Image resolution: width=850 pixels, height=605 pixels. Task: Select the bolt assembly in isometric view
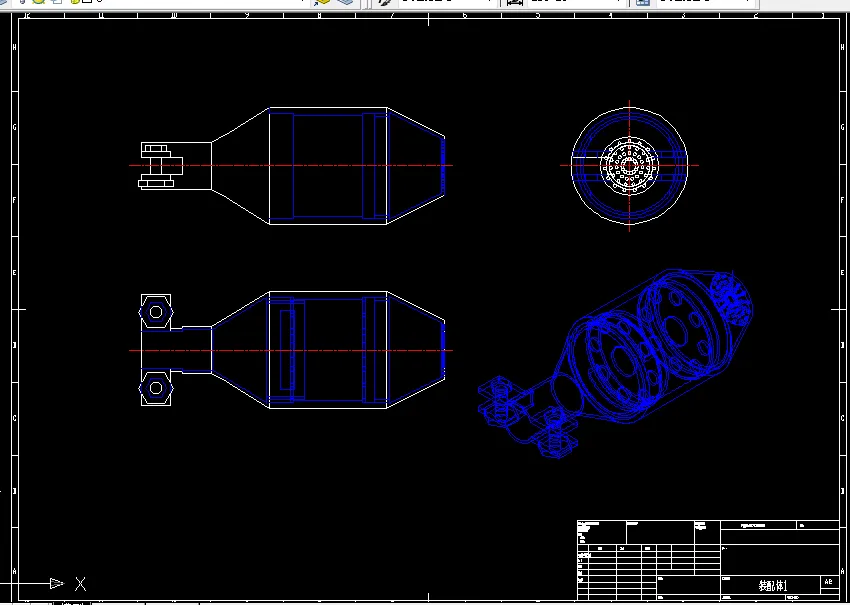click(526, 415)
